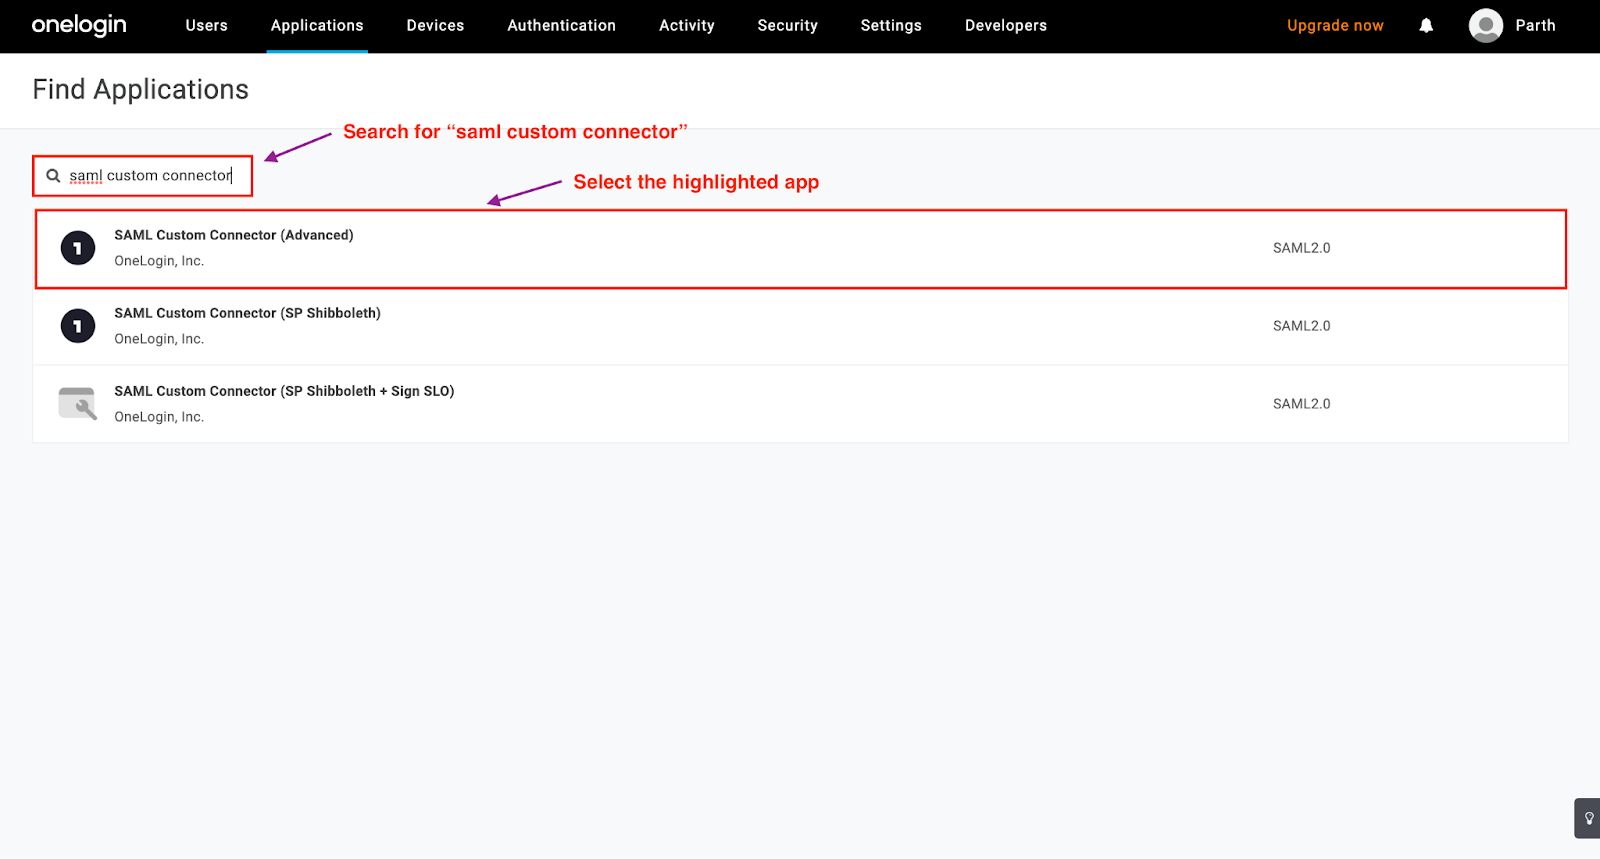1600x859 pixels.
Task: Click SAML2.0 in the Advanced connector row
Action: [1301, 248]
